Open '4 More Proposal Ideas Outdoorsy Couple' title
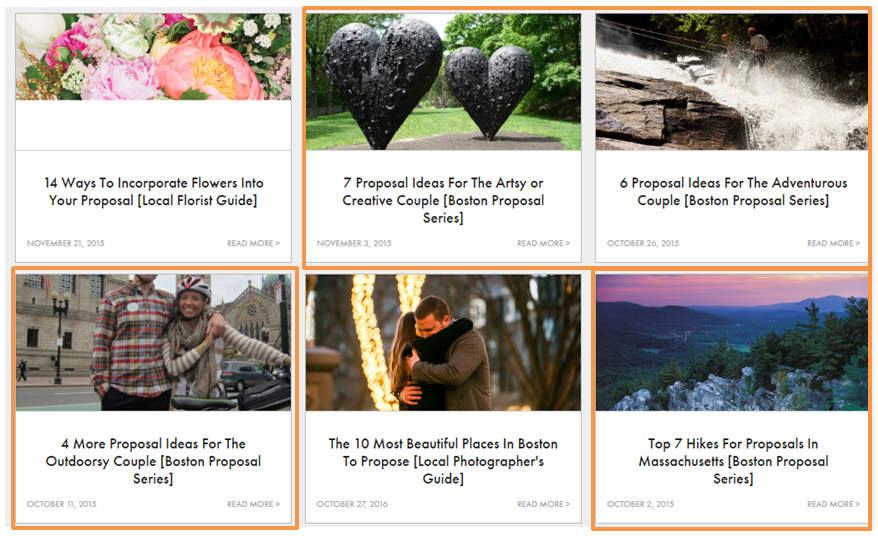 click(x=153, y=461)
